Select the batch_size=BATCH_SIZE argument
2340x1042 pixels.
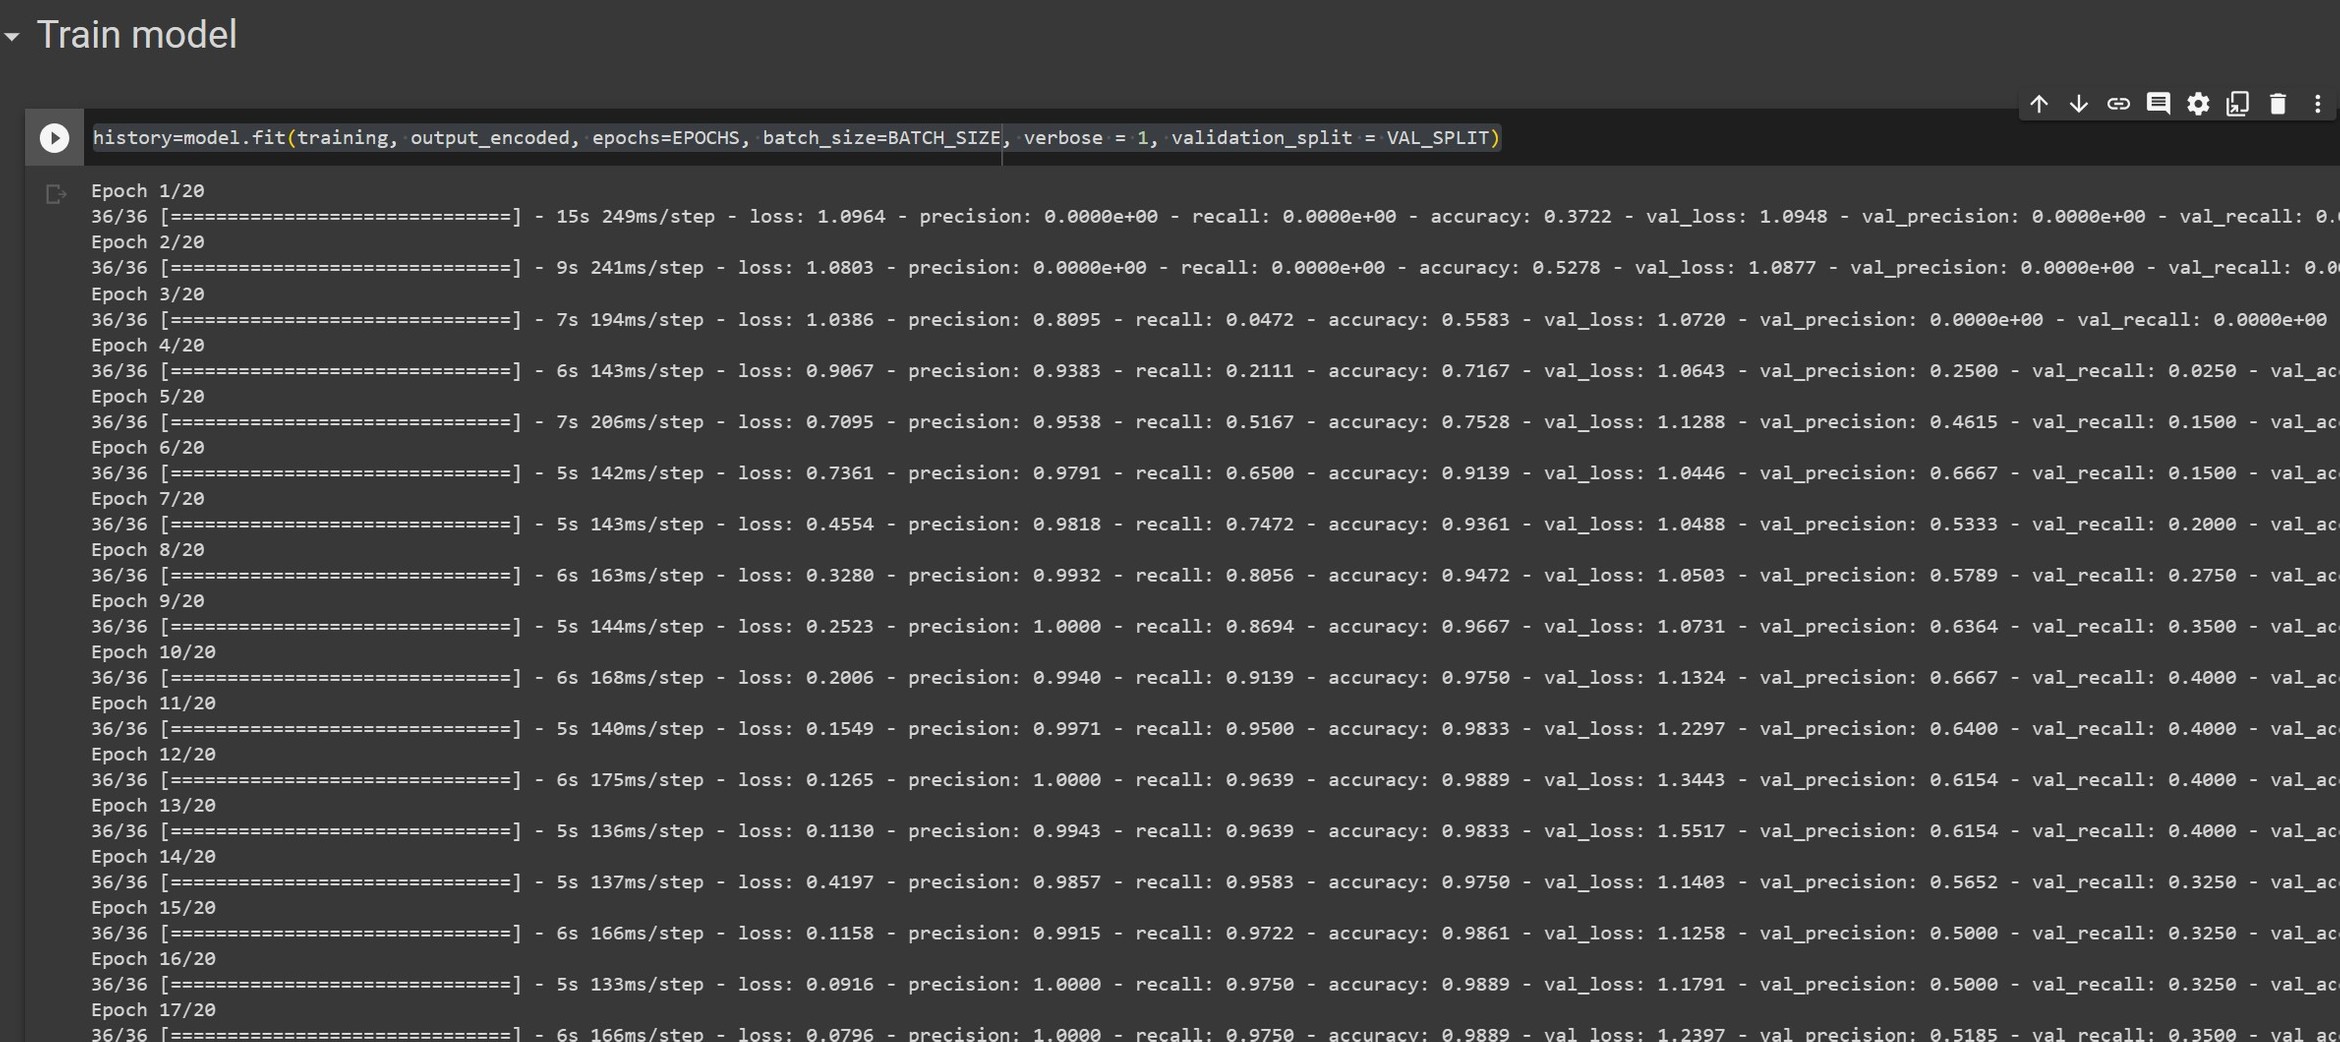880,137
